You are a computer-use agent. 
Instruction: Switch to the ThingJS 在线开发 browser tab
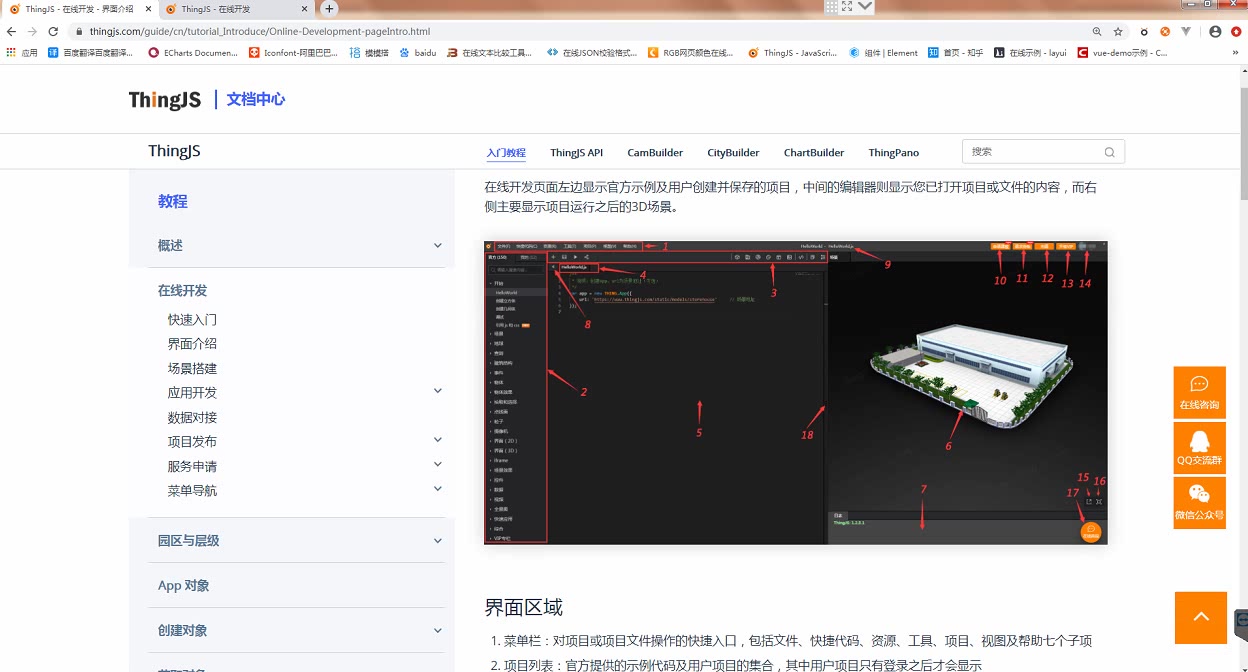coord(230,8)
